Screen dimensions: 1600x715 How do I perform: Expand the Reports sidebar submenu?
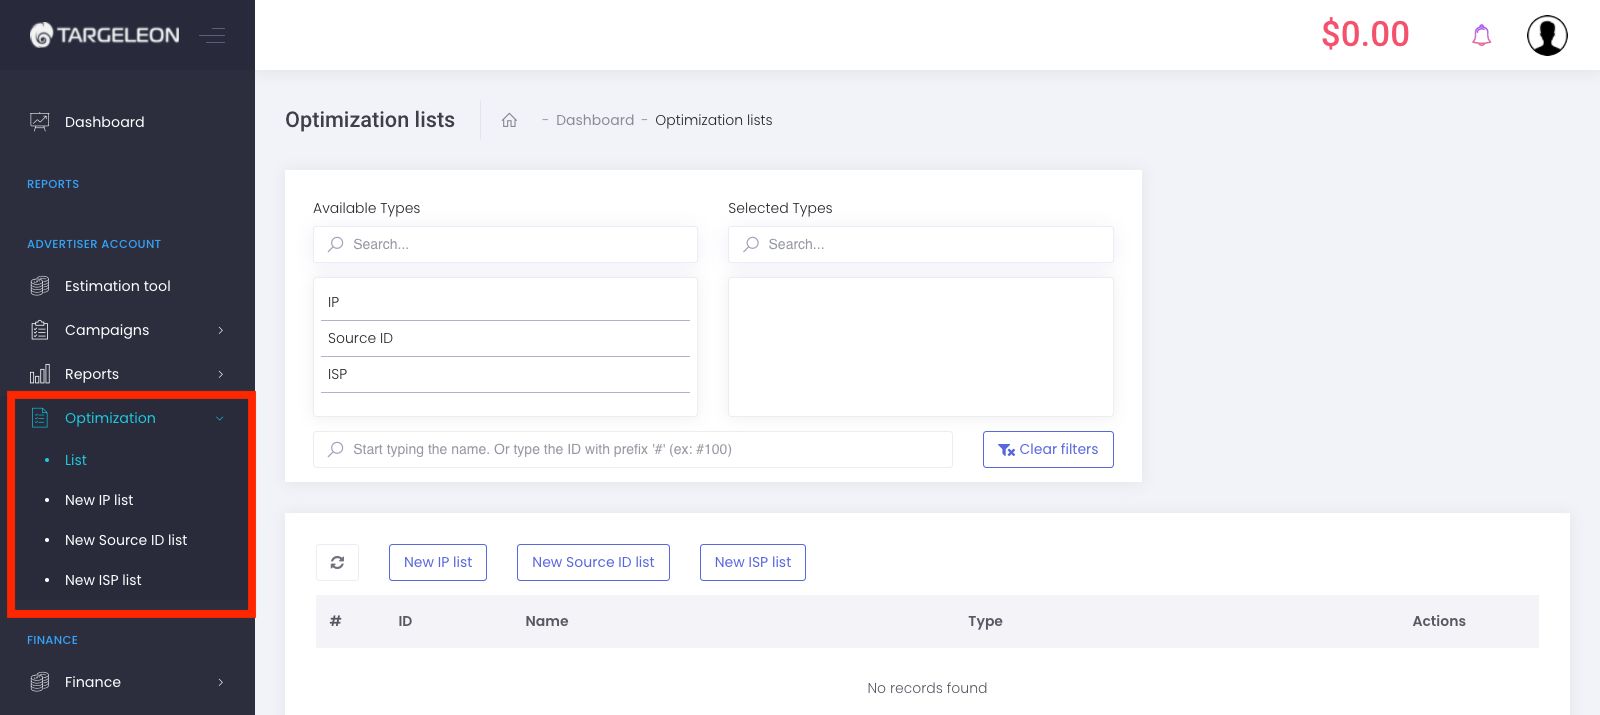92,374
